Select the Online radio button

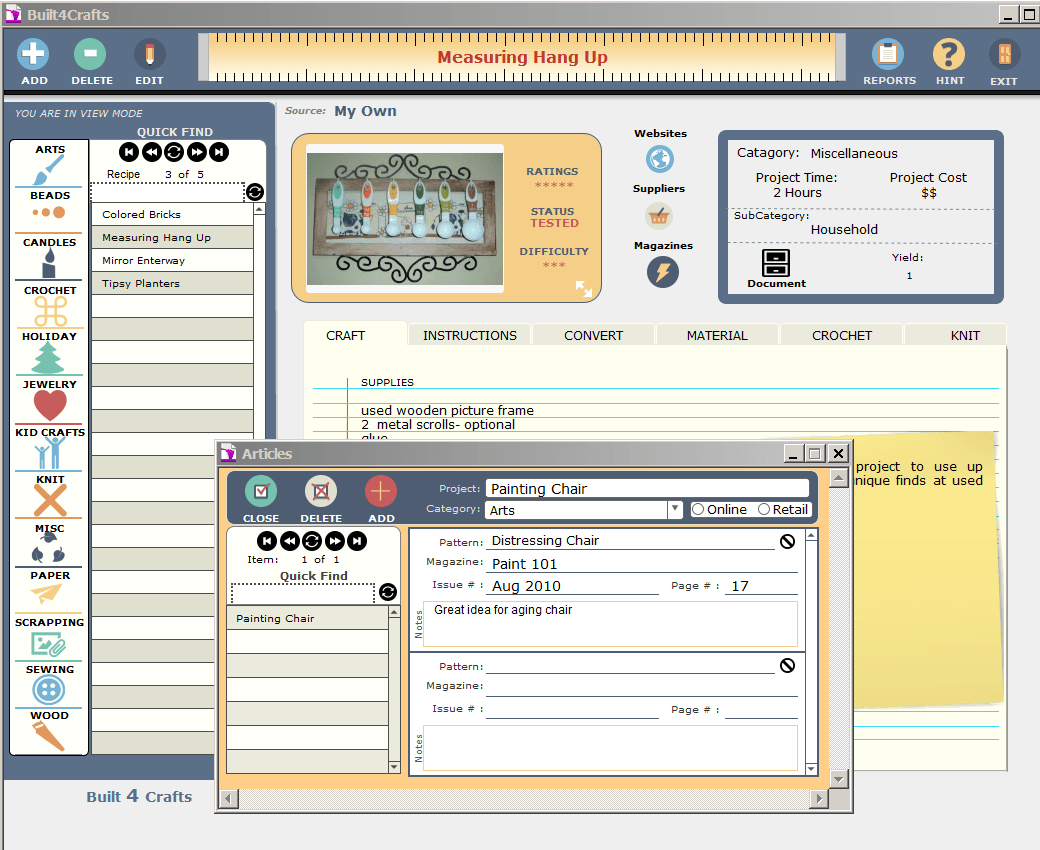point(698,510)
